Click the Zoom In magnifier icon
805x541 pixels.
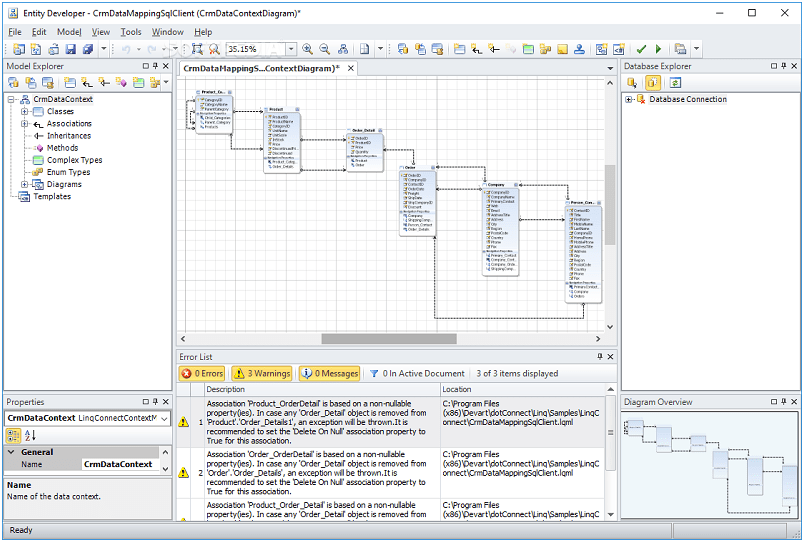[308, 49]
